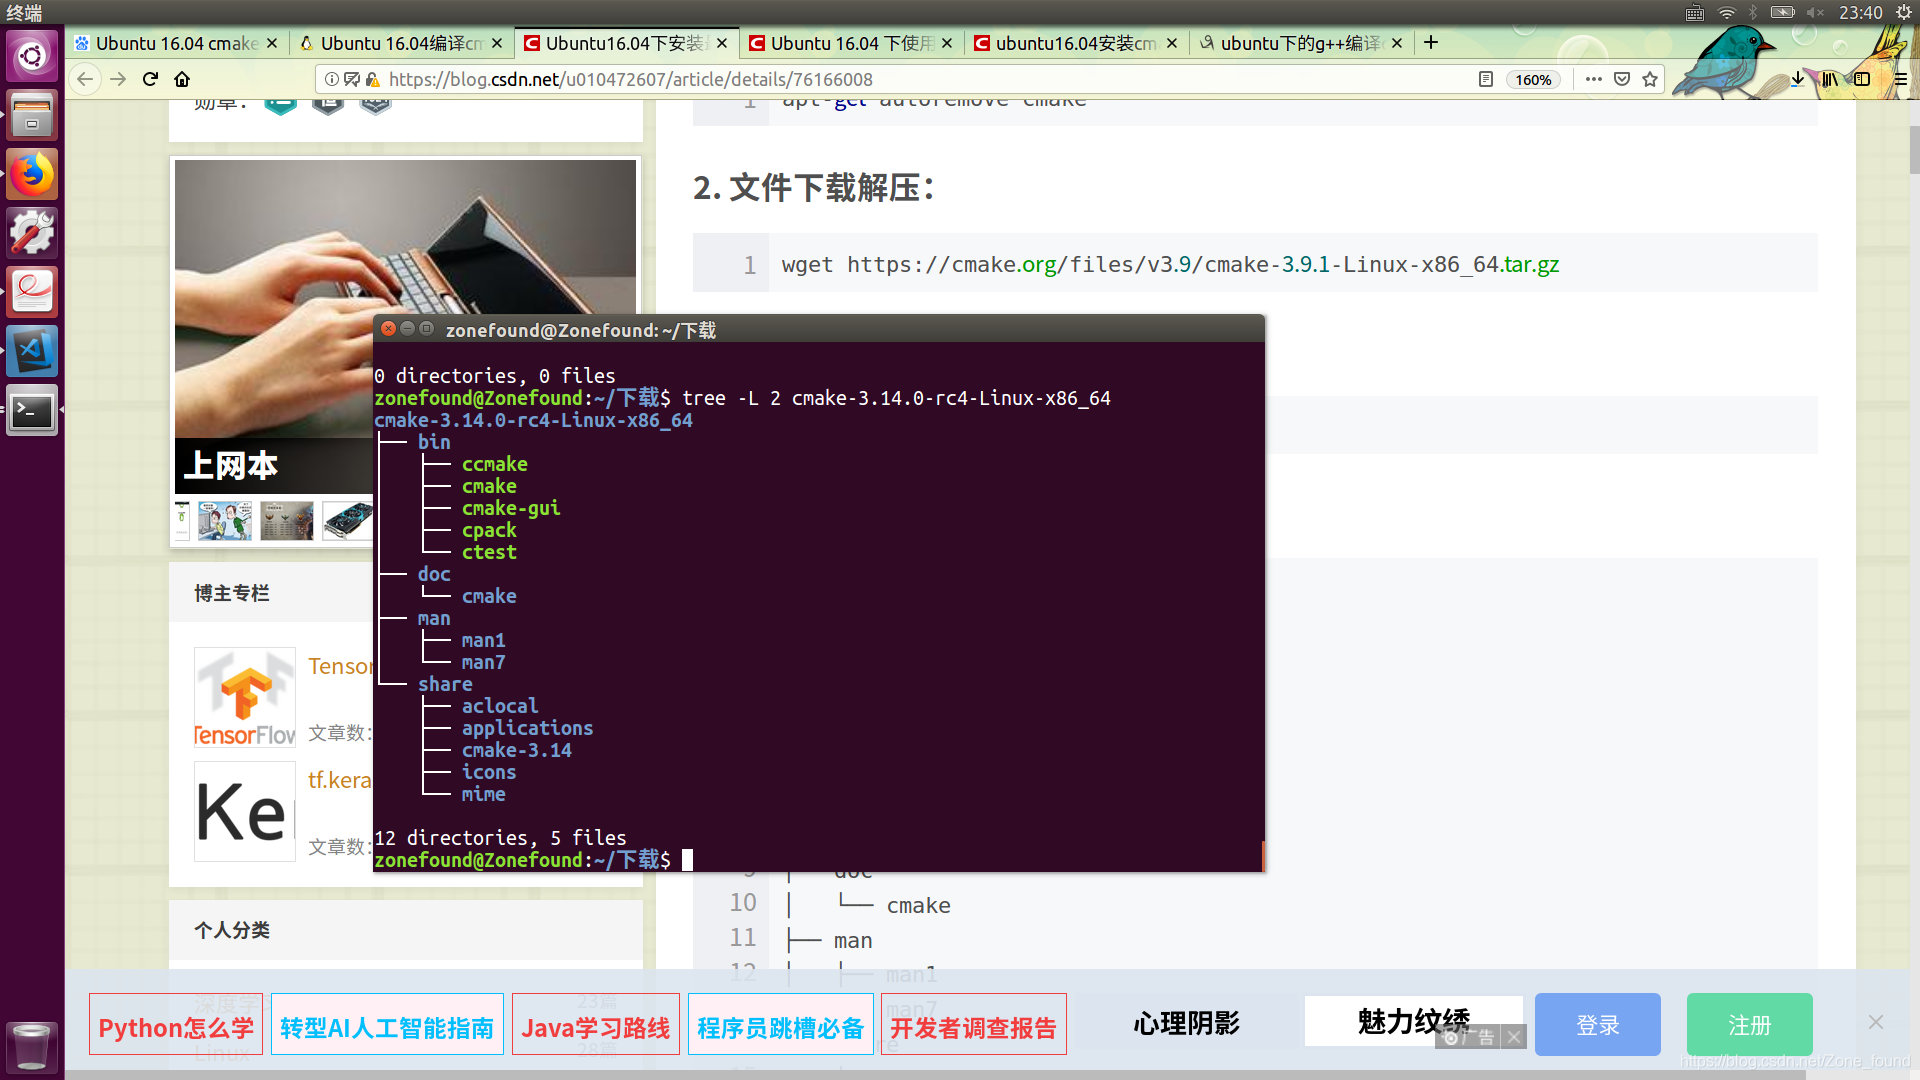Open the keyboard input method indicator
Viewport: 1920px width, 1080px height.
1694,12
